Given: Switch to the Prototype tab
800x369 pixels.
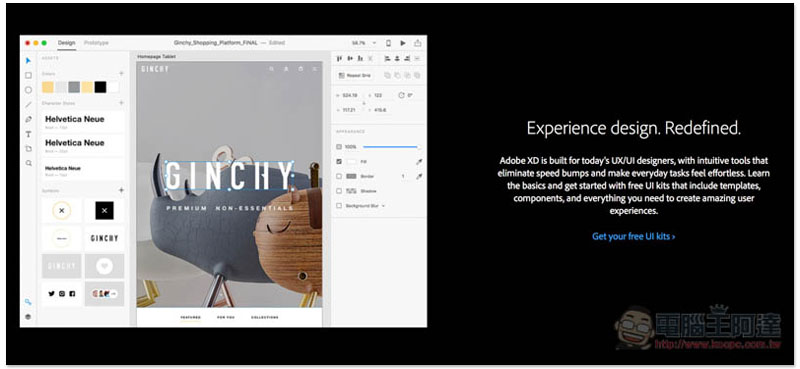Looking at the screenshot, I should point(96,43).
